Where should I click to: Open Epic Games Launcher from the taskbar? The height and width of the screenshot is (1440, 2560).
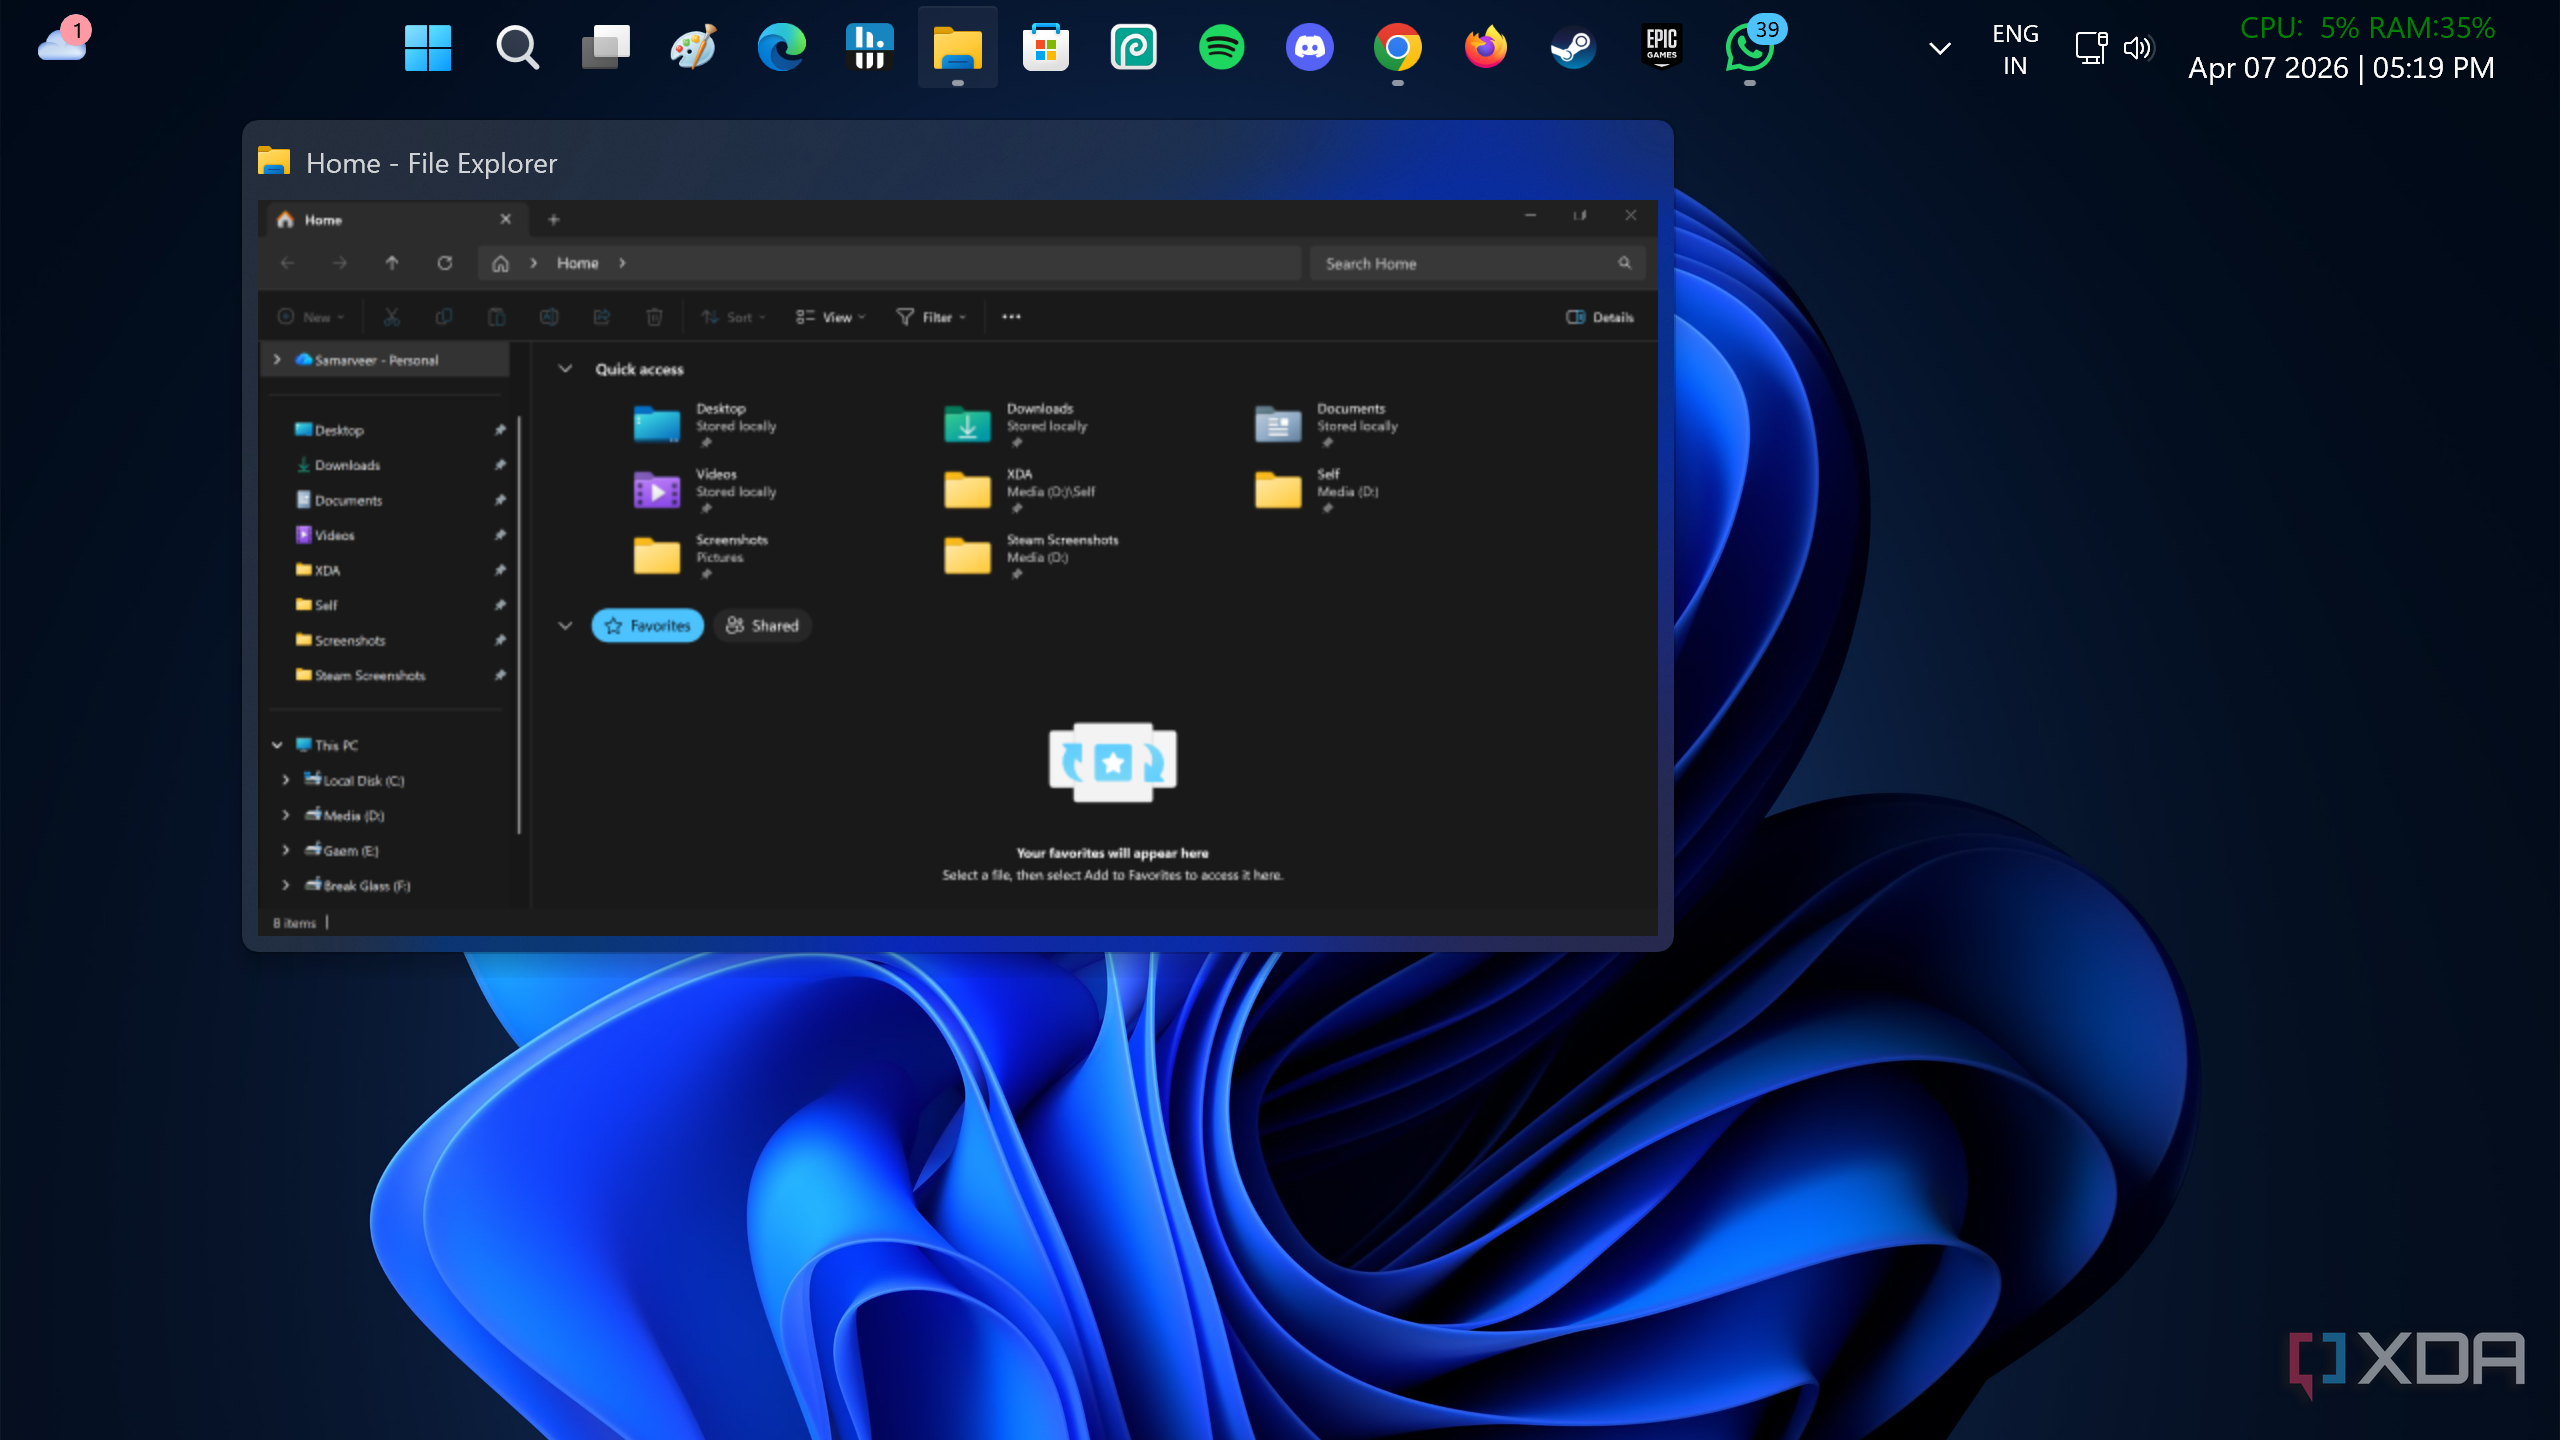(1661, 47)
